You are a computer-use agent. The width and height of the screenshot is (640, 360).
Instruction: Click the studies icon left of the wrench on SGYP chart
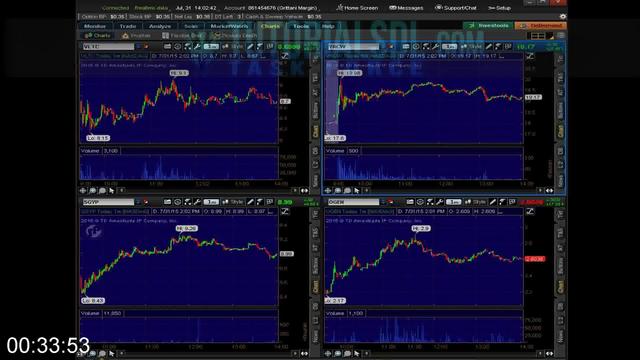pyautogui.click(x=187, y=202)
